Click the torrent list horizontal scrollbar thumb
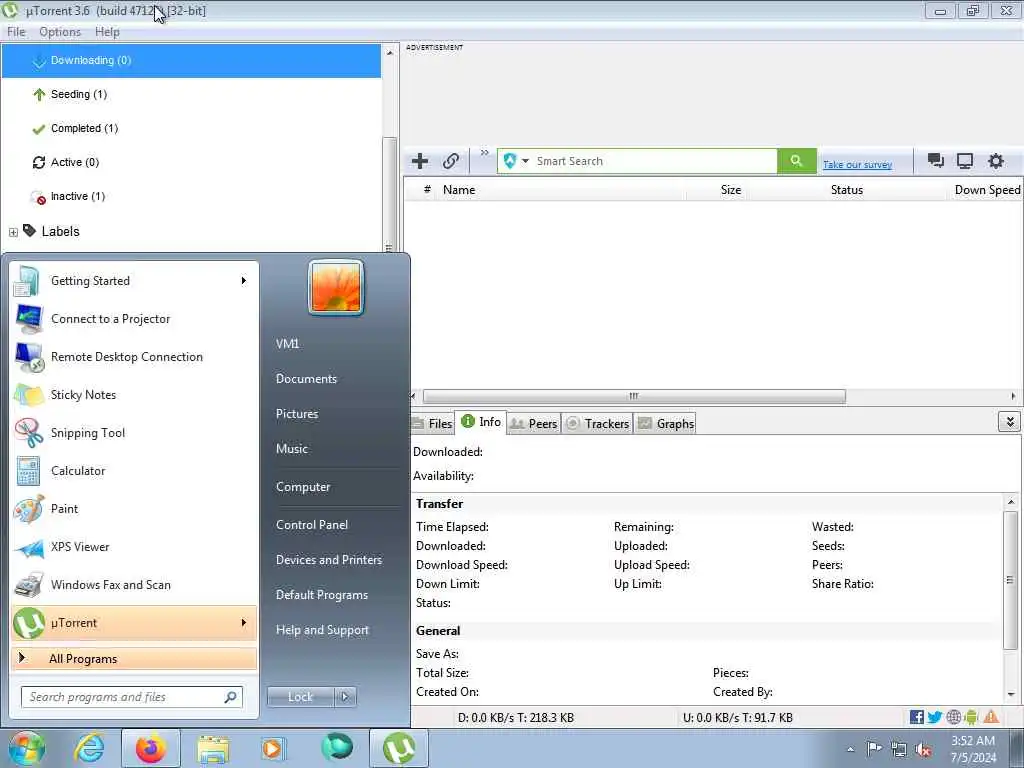This screenshot has width=1024, height=768. [634, 396]
